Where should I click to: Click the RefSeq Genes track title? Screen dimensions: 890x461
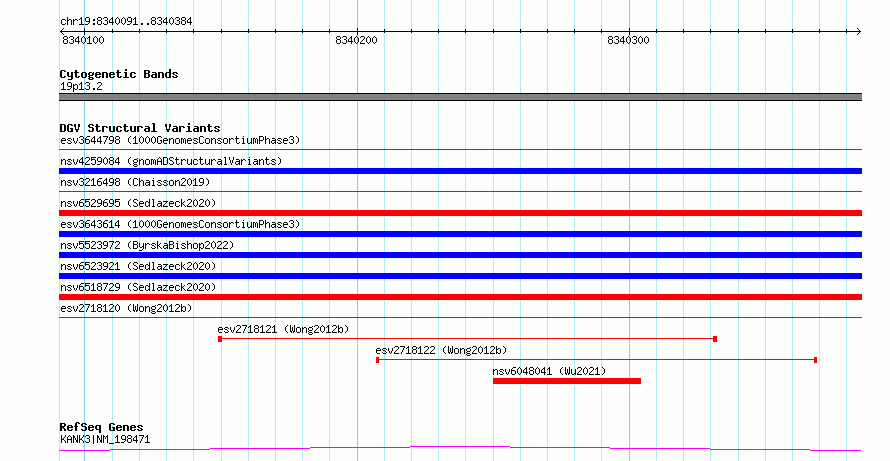tap(101, 428)
